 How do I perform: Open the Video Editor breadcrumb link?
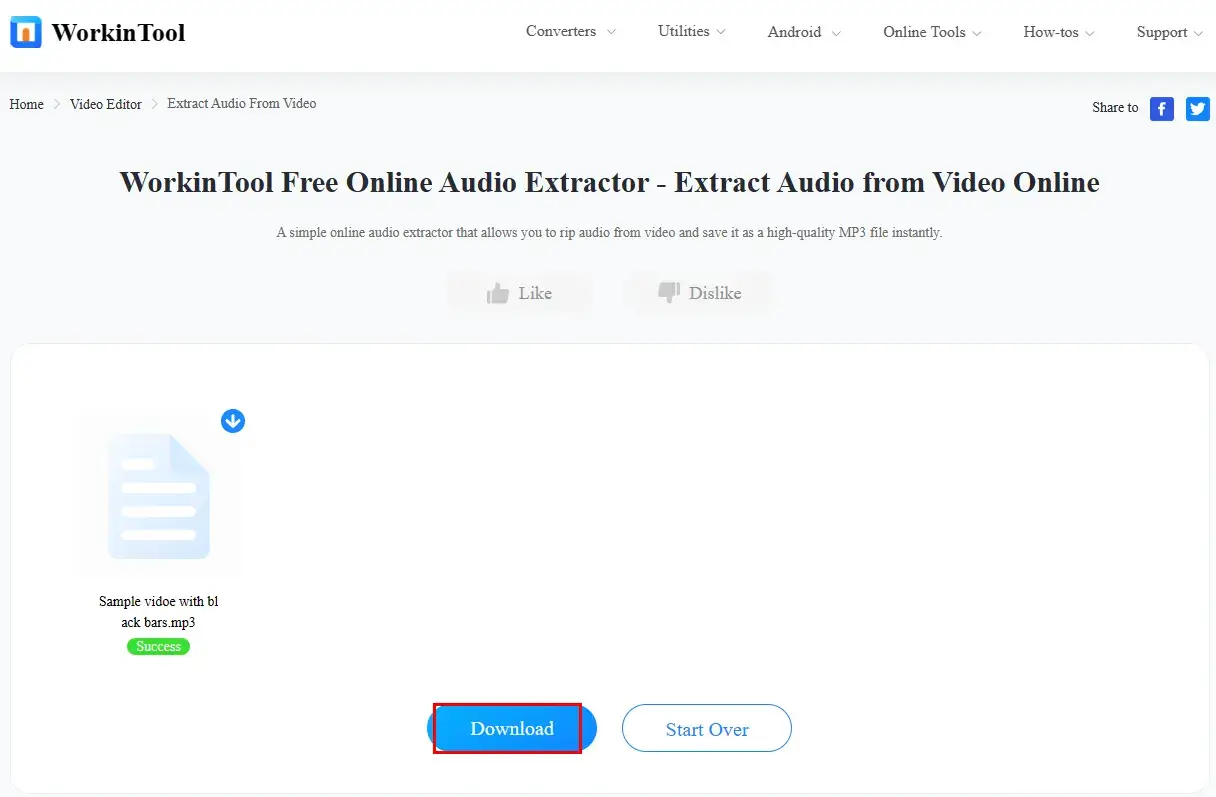(106, 104)
